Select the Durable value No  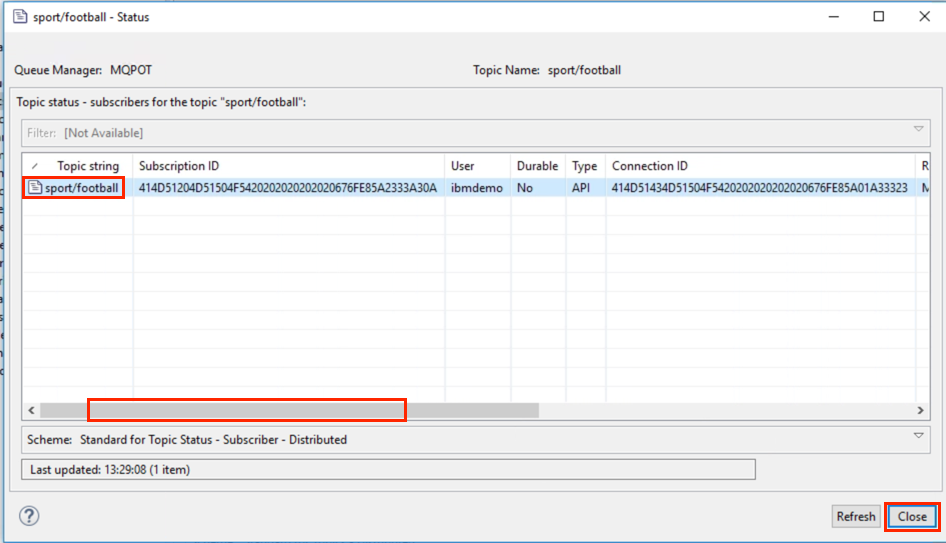tap(524, 188)
